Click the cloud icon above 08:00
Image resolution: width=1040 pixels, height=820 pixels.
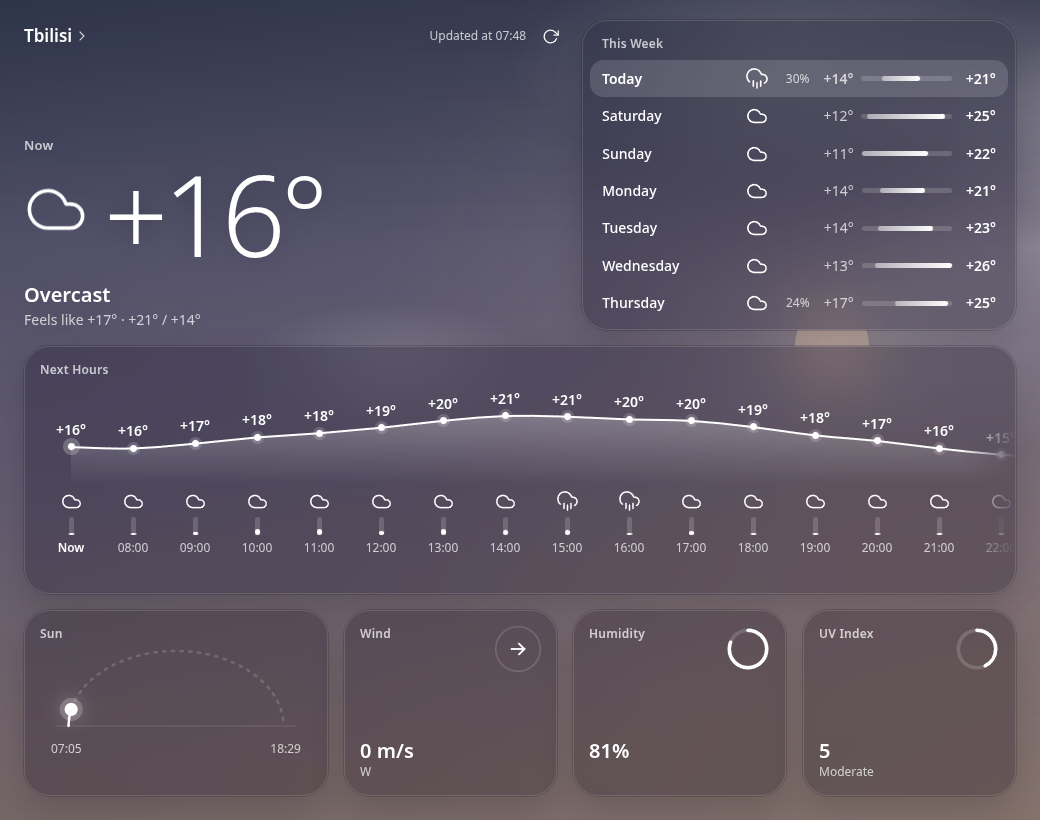(x=133, y=502)
